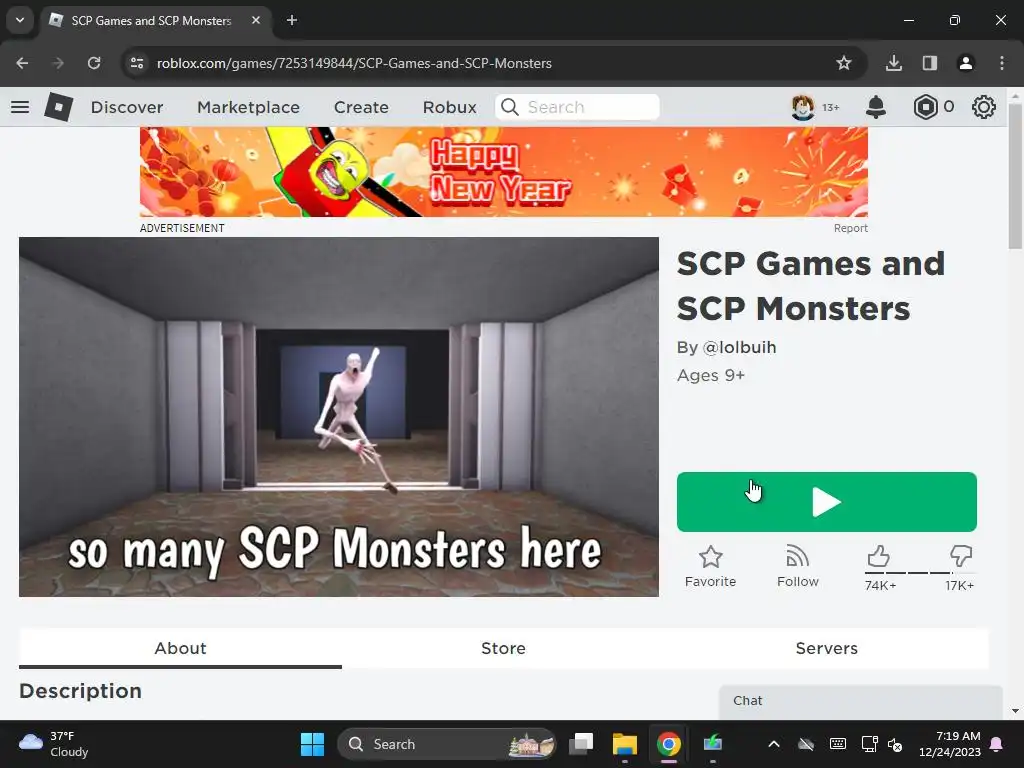
Task: Click the 13+ age label
Action: 830,107
